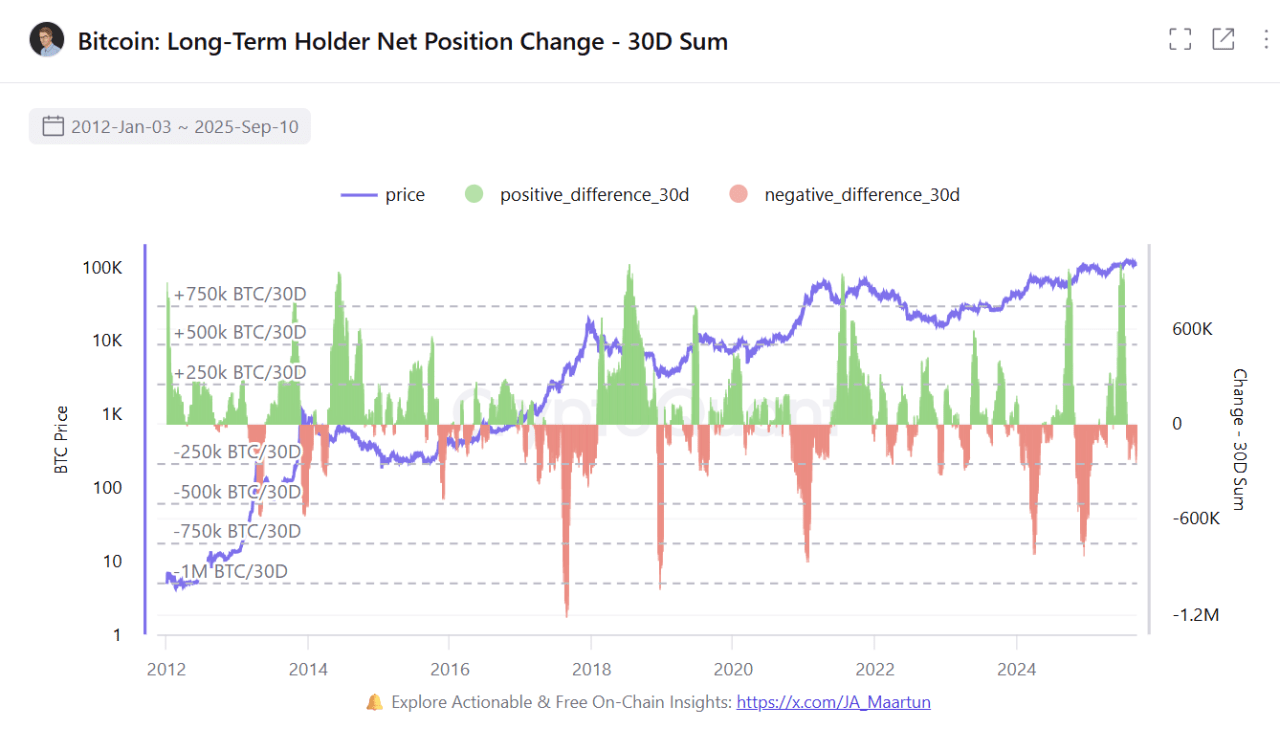
Task: Click the author profile avatar
Action: coord(47,41)
